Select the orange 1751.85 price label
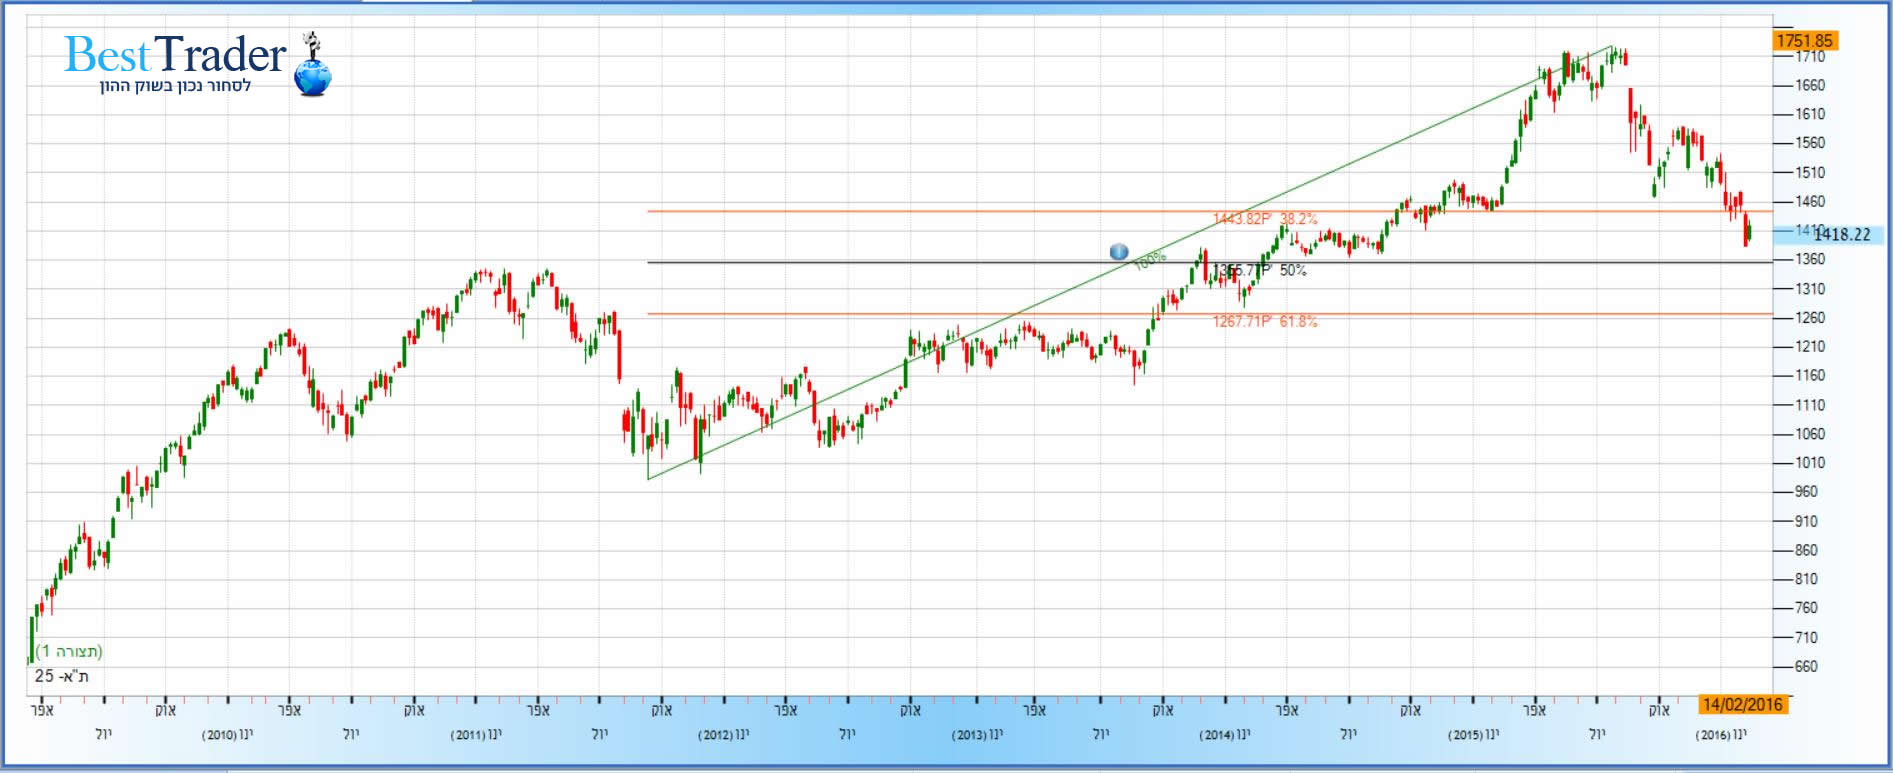Image resolution: width=1893 pixels, height=773 pixels. click(1804, 41)
